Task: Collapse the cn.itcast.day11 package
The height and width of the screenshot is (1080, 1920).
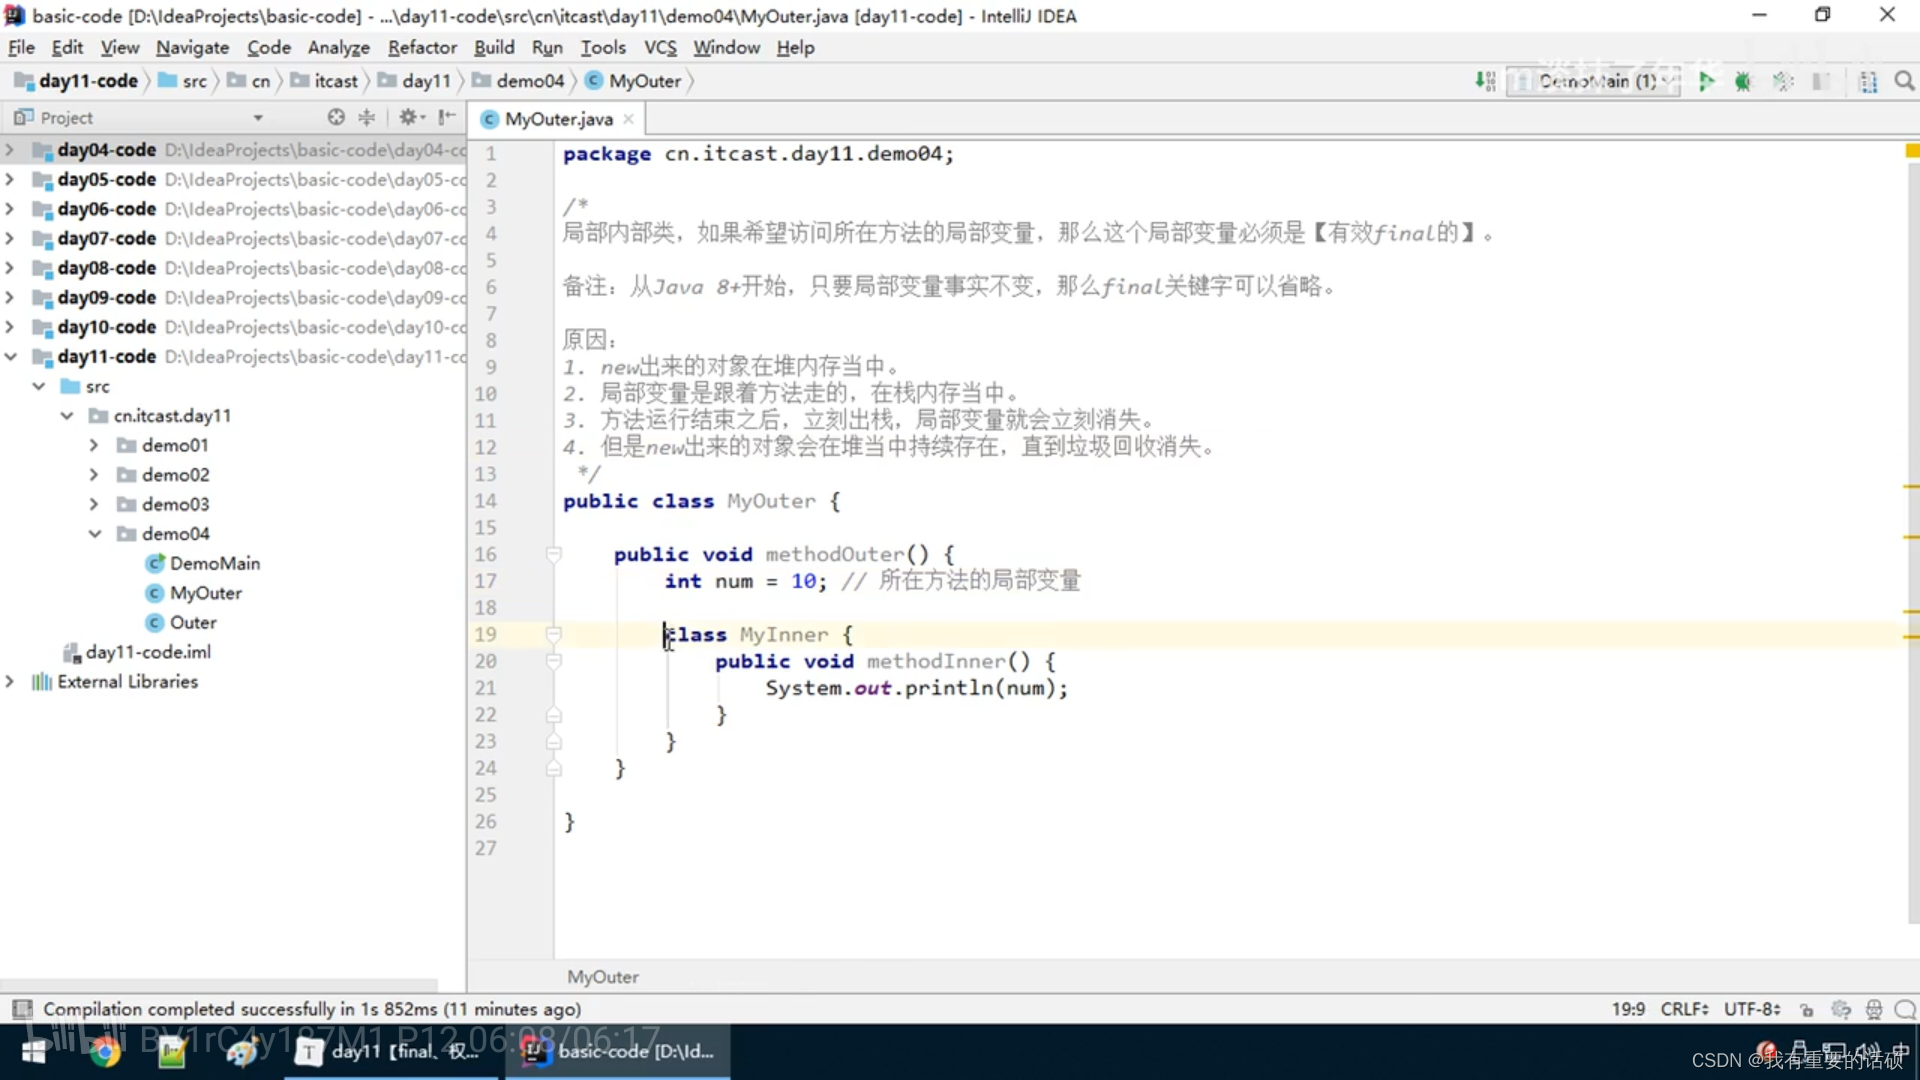Action: point(67,415)
